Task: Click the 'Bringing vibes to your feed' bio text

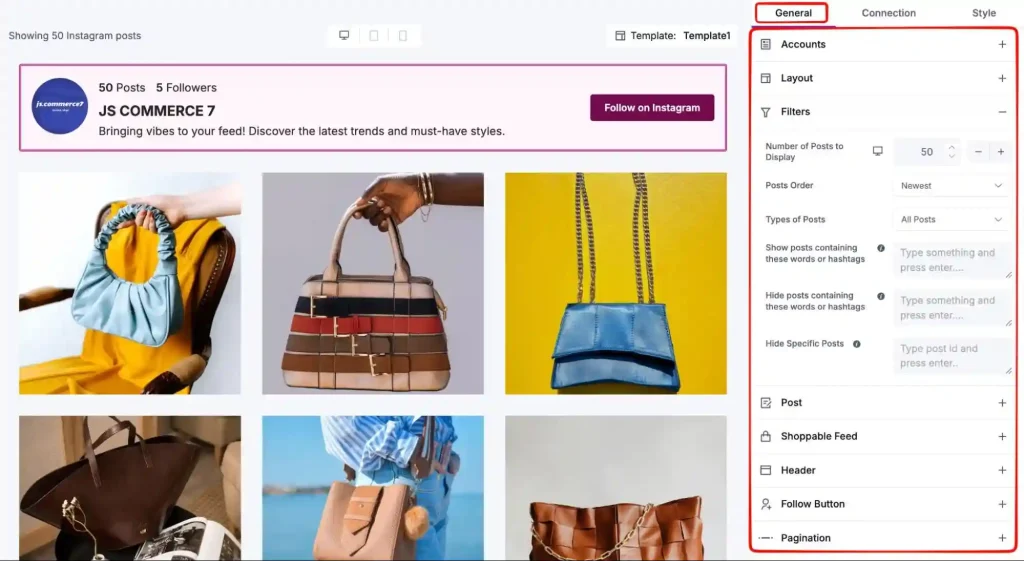Action: pyautogui.click(x=302, y=131)
